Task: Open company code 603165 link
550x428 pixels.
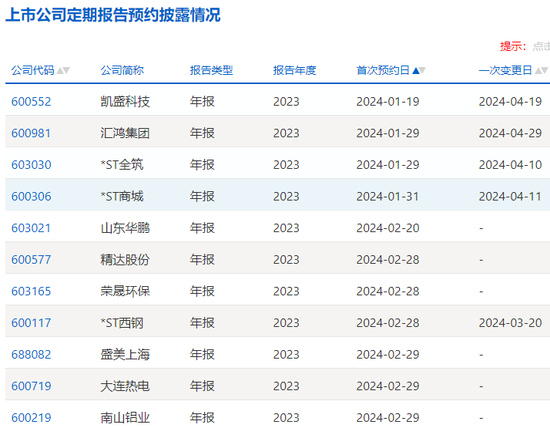Action: click(31, 291)
